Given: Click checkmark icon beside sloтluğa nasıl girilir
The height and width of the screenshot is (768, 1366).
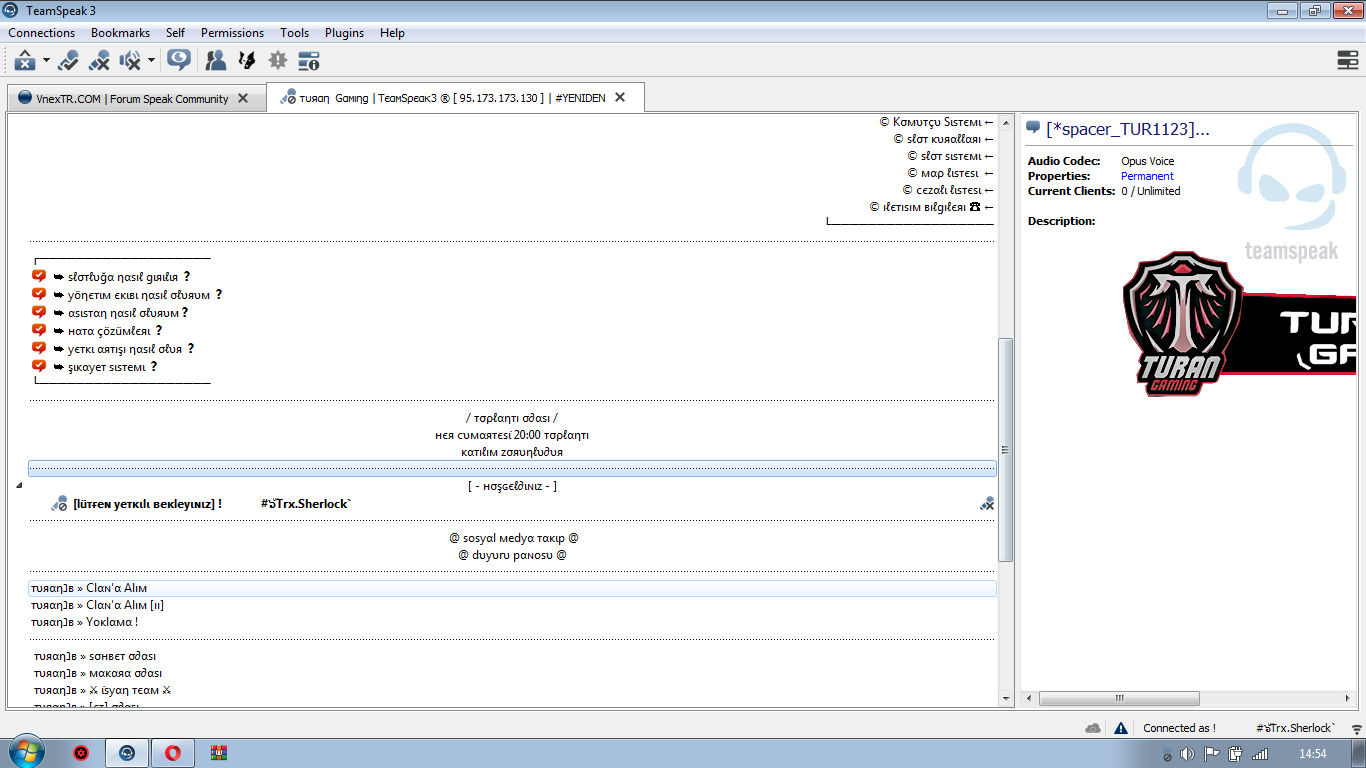Looking at the screenshot, I should point(39,276).
